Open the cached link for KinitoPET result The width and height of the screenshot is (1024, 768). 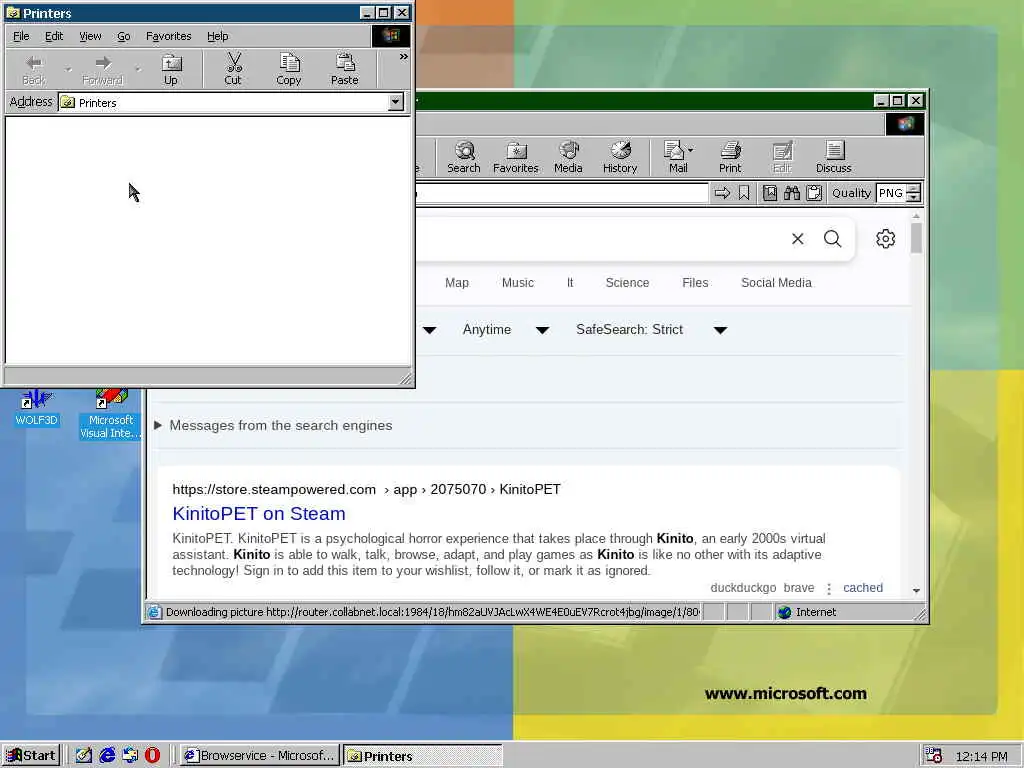[863, 588]
